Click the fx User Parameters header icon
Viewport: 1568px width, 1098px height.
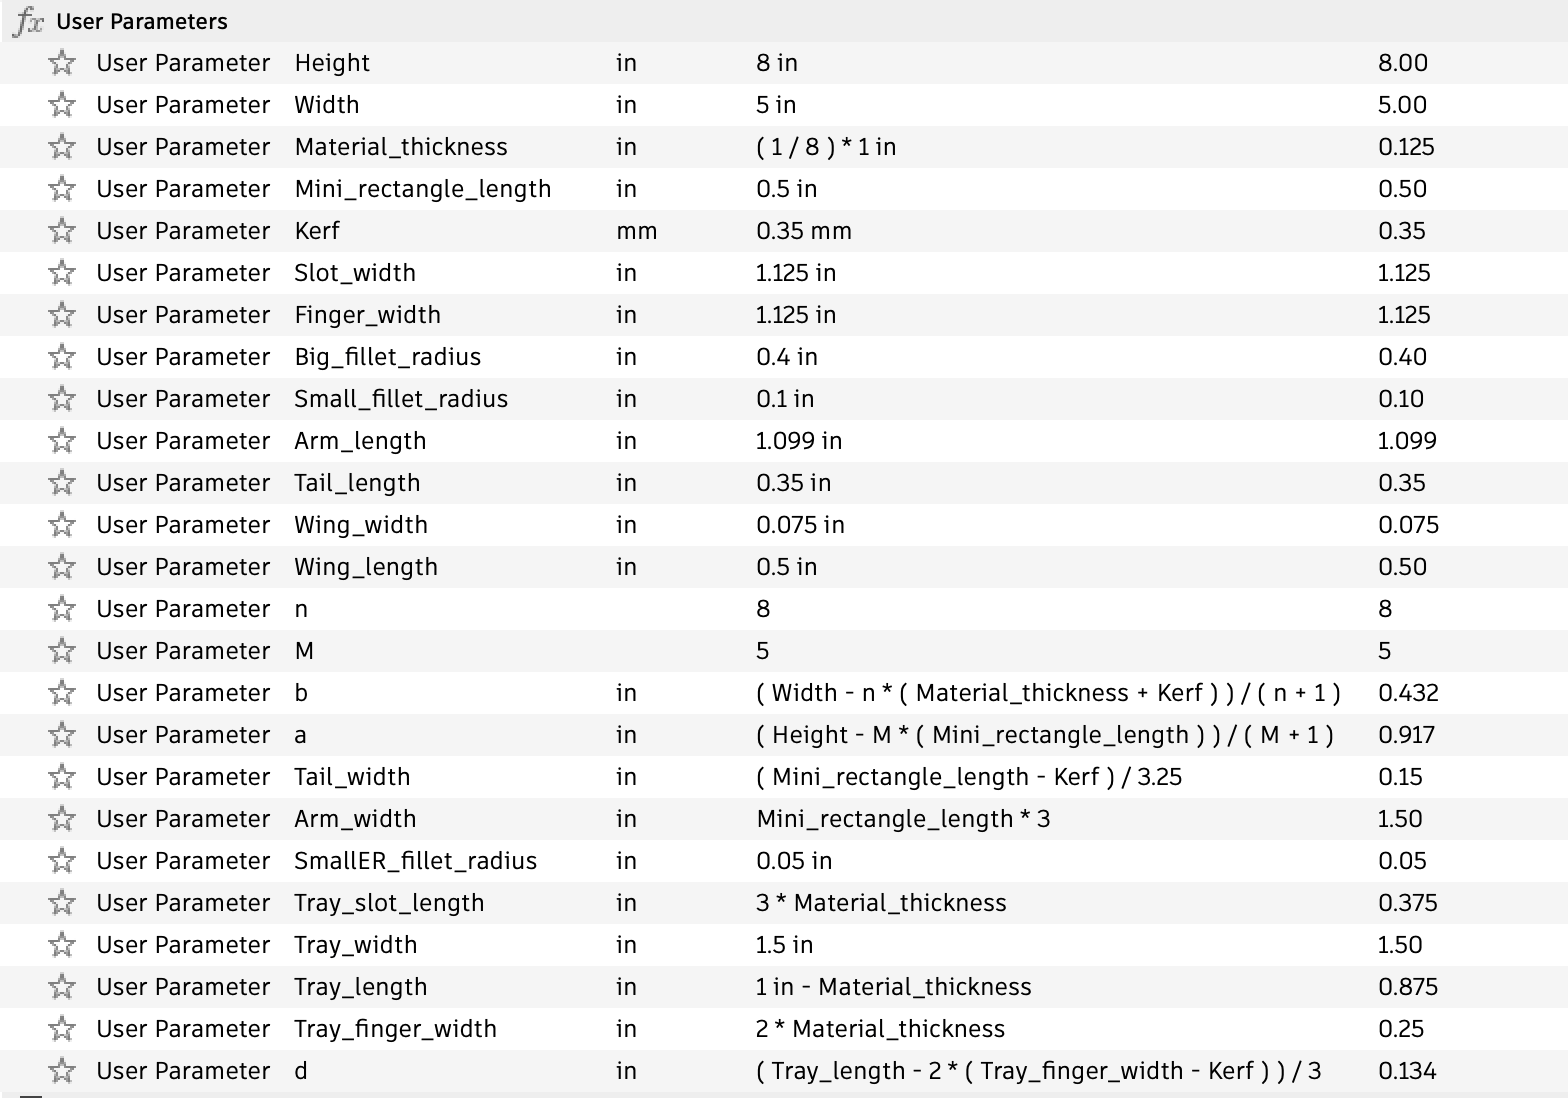tap(29, 22)
